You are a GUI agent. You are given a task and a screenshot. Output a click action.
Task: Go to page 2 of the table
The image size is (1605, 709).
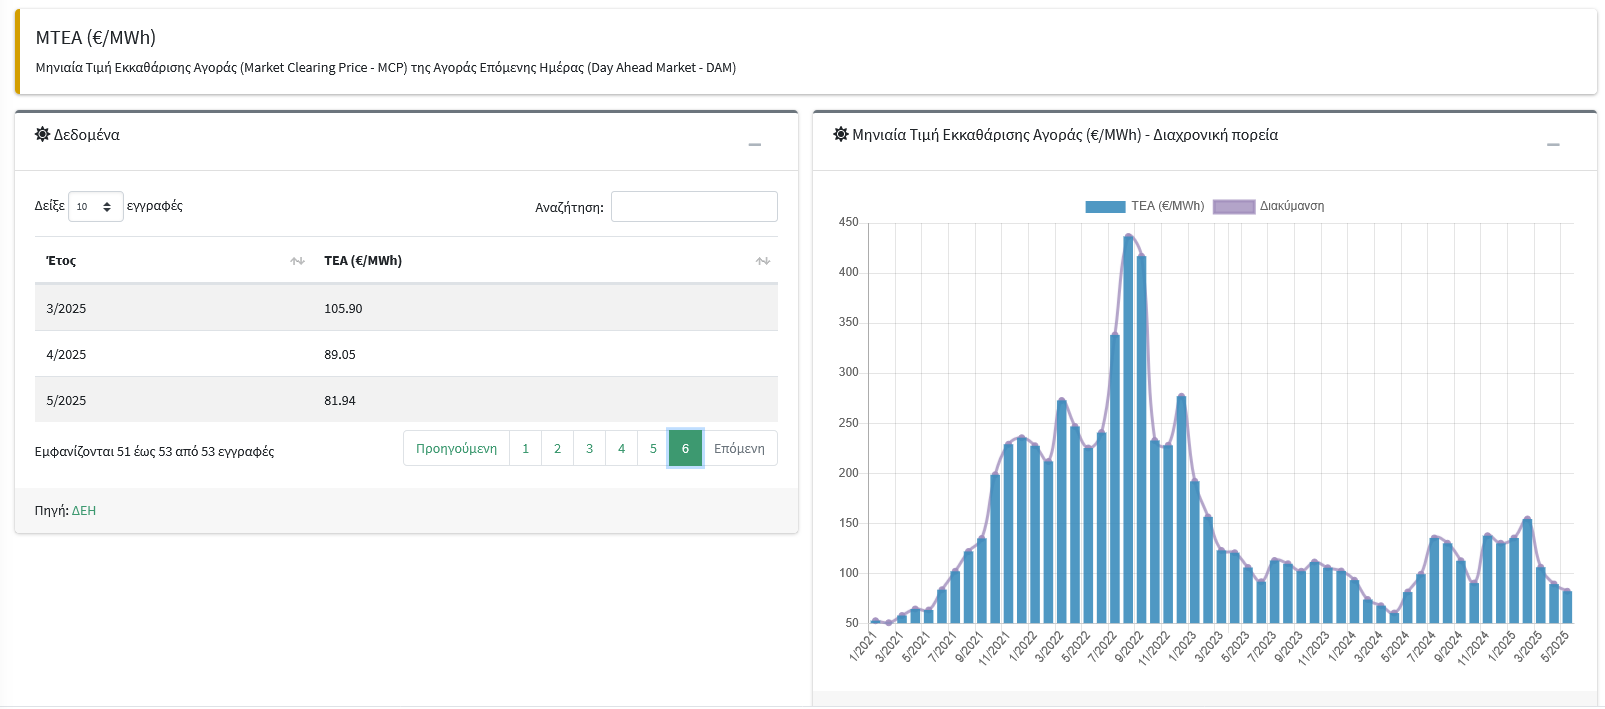click(x=557, y=449)
